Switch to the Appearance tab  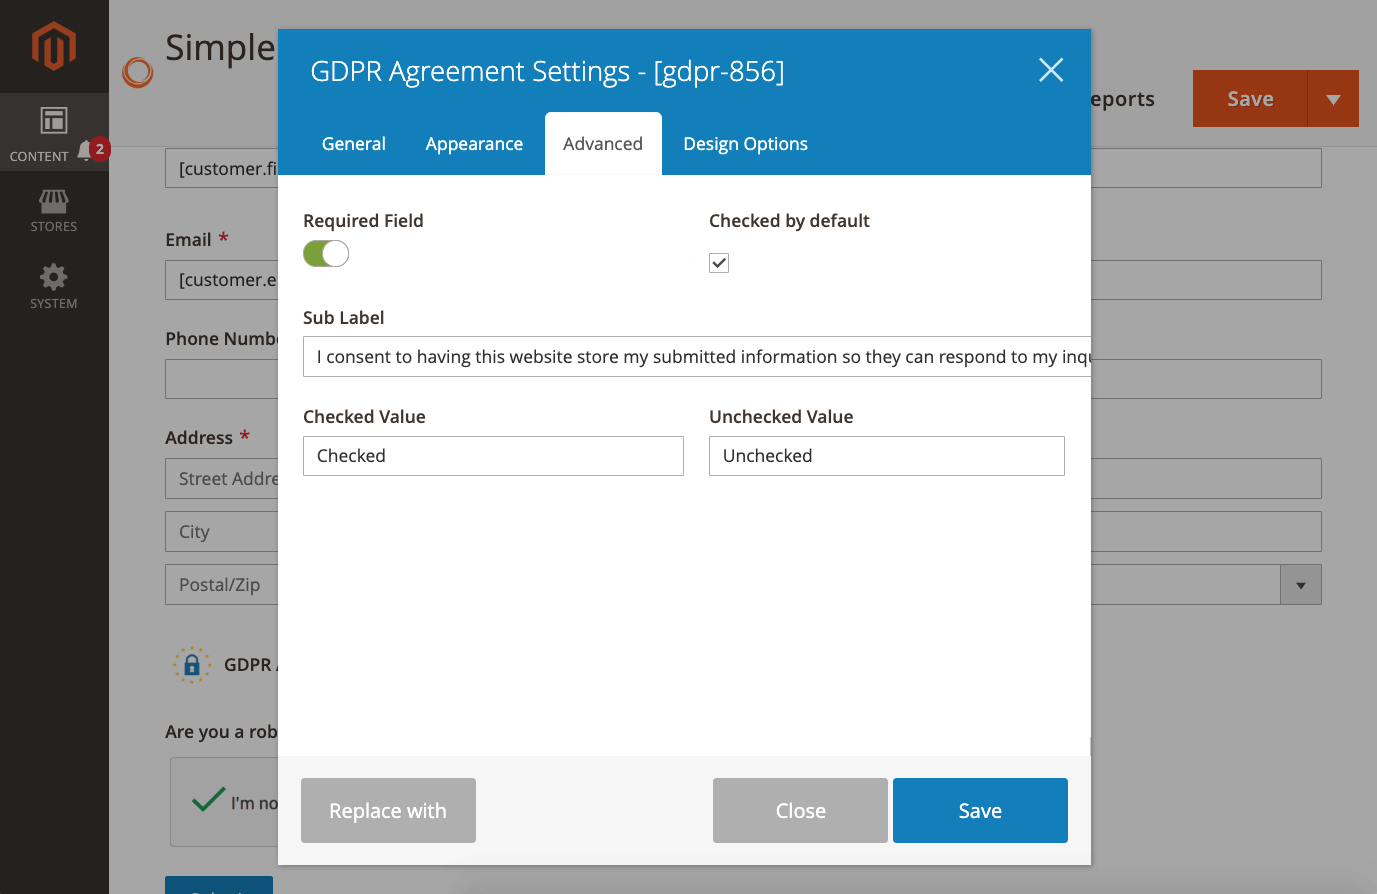click(x=474, y=144)
